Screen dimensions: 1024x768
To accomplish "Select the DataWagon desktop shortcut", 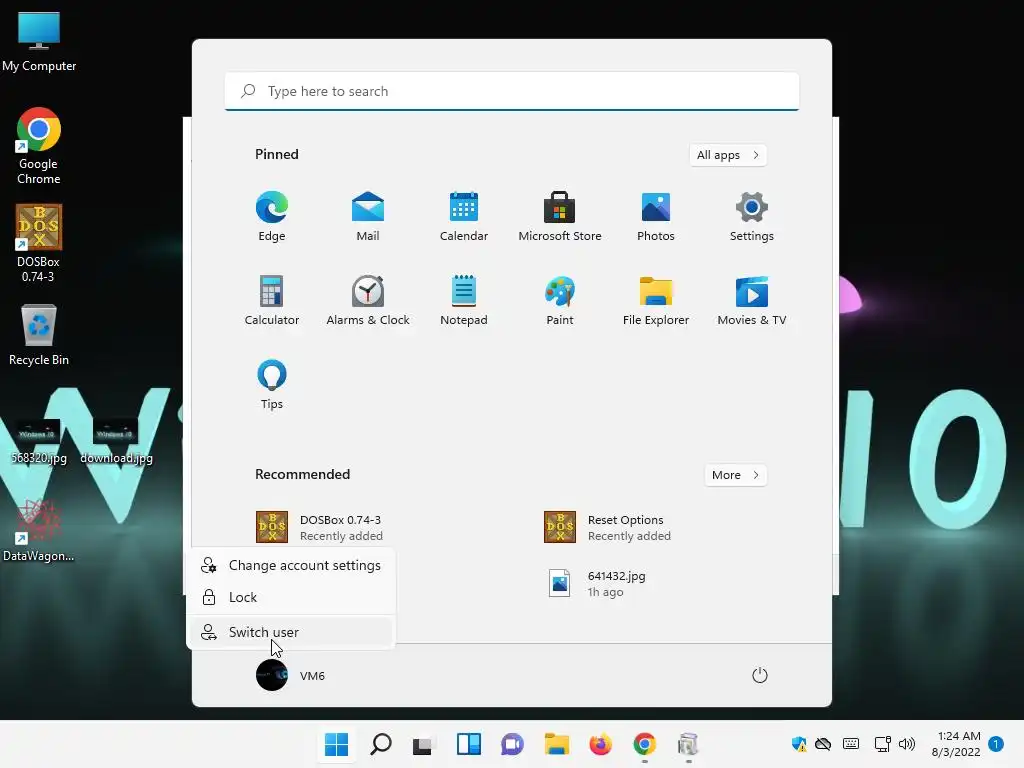I will 39,531.
